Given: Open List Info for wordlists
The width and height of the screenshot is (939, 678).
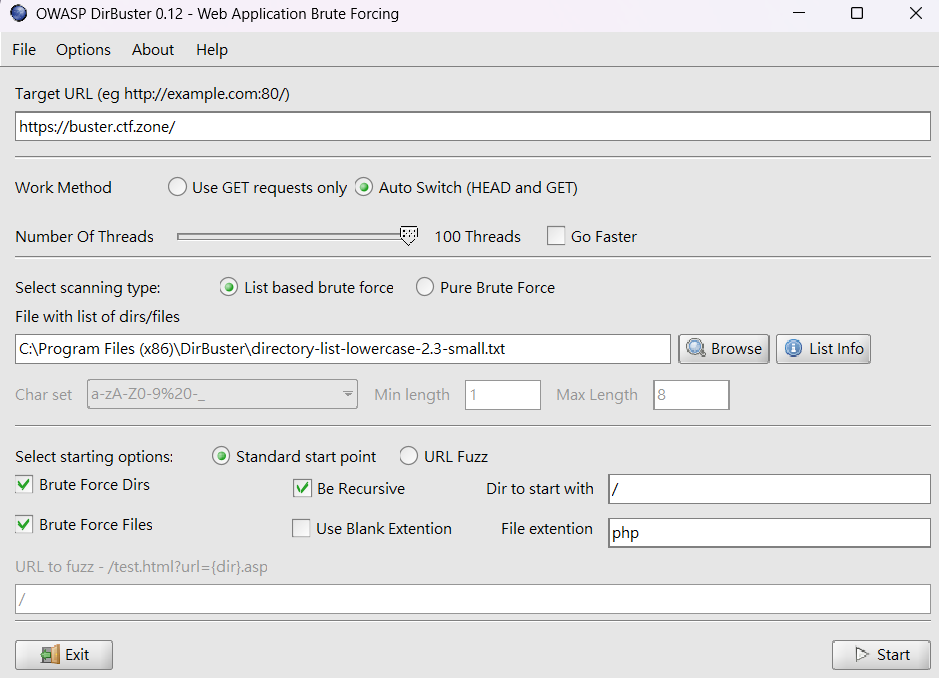Looking at the screenshot, I should click(x=823, y=348).
